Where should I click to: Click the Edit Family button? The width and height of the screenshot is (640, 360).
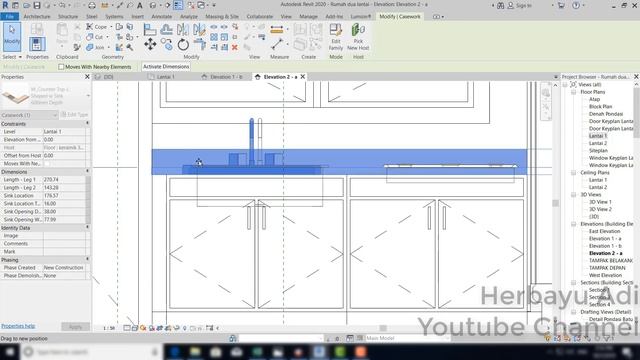336,37
